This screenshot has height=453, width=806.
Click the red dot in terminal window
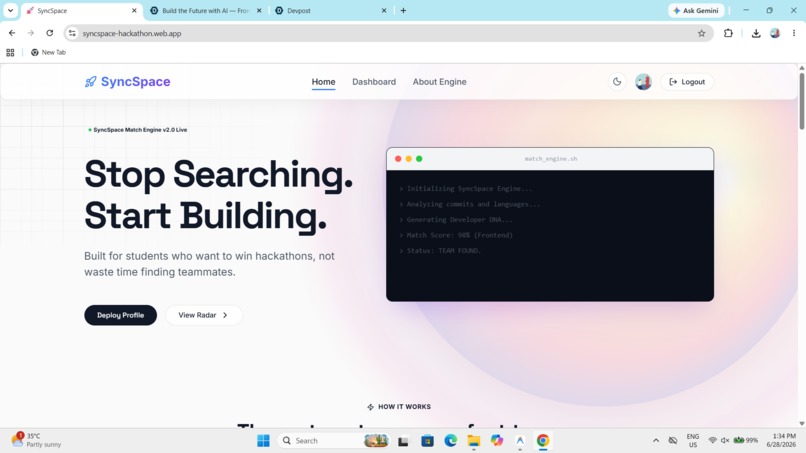(398, 159)
